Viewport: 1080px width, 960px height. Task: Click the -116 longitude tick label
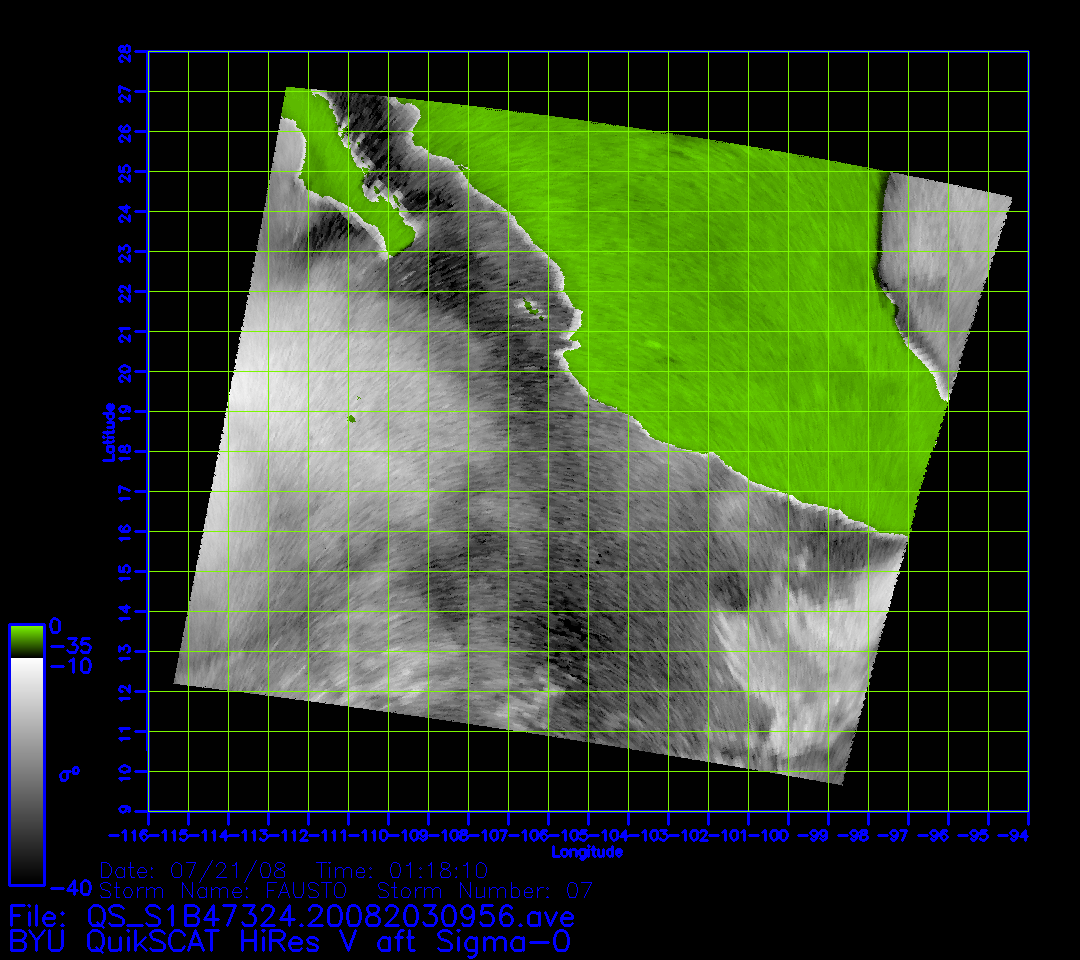128,834
